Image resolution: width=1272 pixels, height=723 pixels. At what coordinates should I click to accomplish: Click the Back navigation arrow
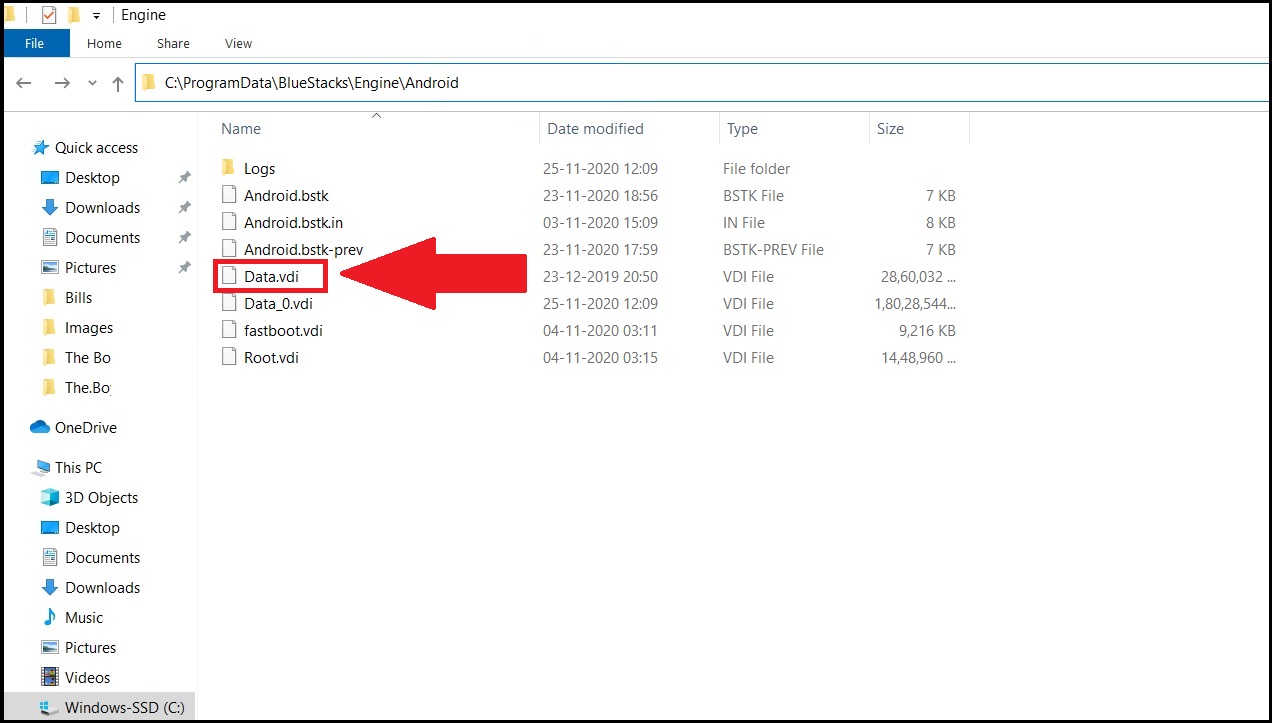coord(25,83)
